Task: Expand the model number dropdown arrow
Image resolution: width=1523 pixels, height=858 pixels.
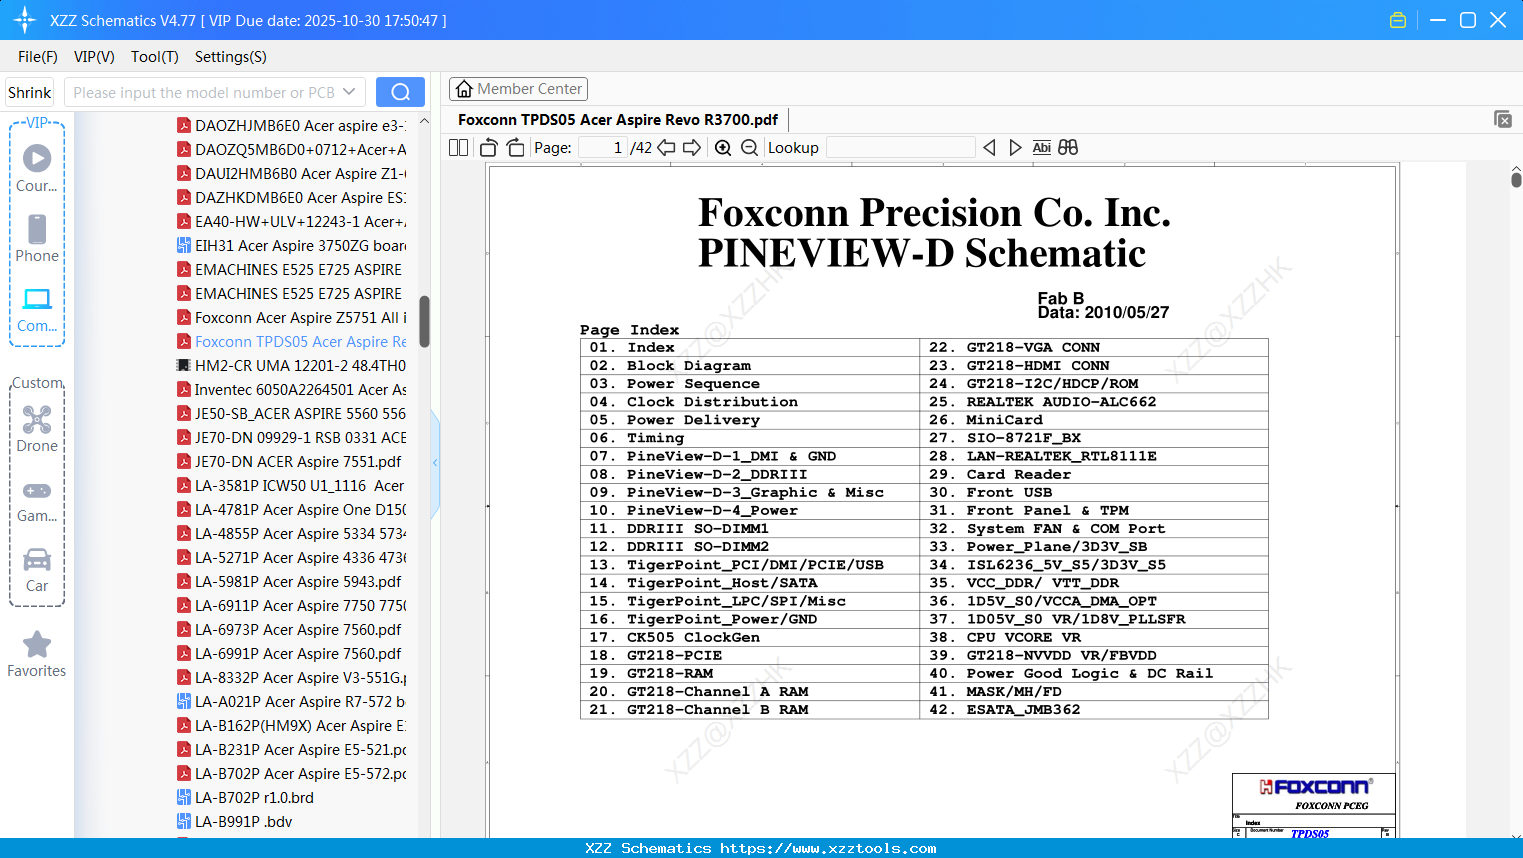Action: [x=349, y=92]
